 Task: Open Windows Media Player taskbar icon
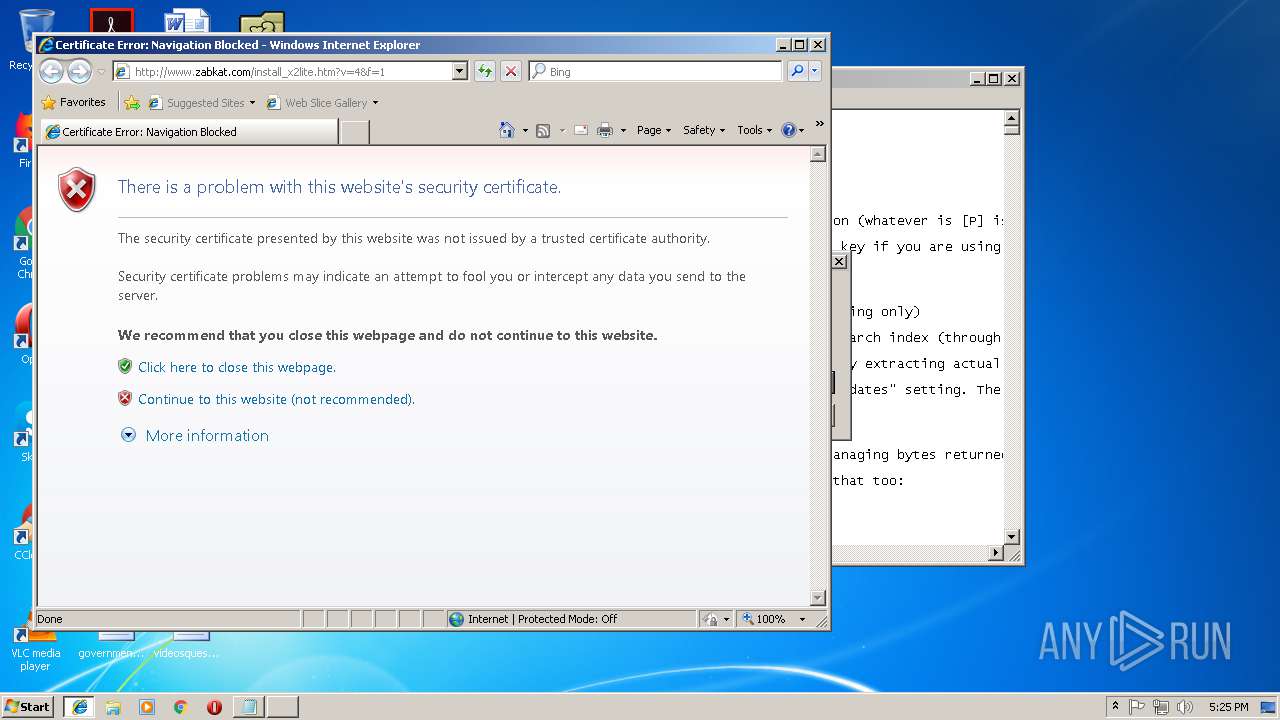click(147, 706)
